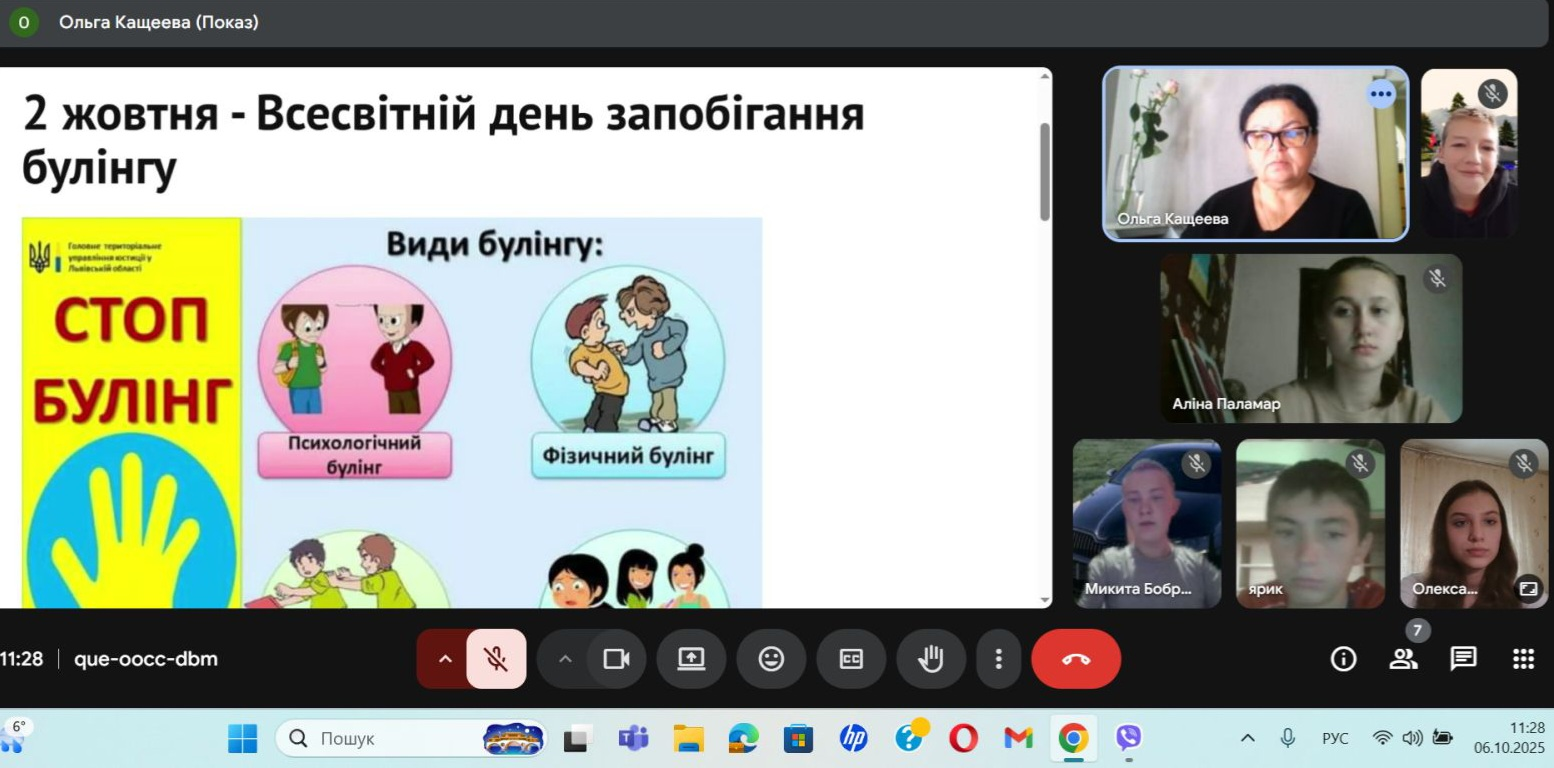Raise hand in the meeting

pos(931,659)
